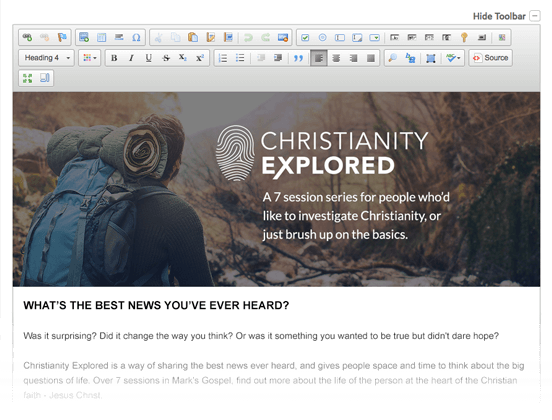Click the cut scissors icon
This screenshot has height=420, width=552.
point(158,37)
